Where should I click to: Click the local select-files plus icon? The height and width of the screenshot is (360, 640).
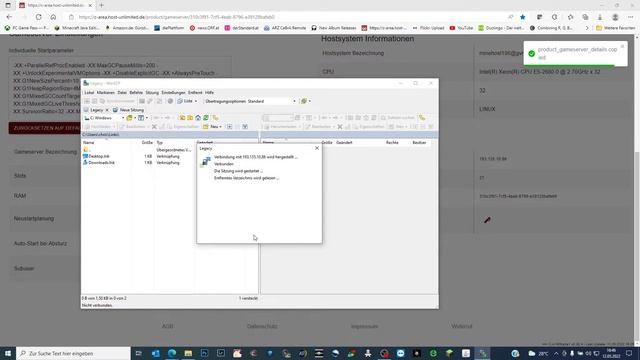(229, 127)
